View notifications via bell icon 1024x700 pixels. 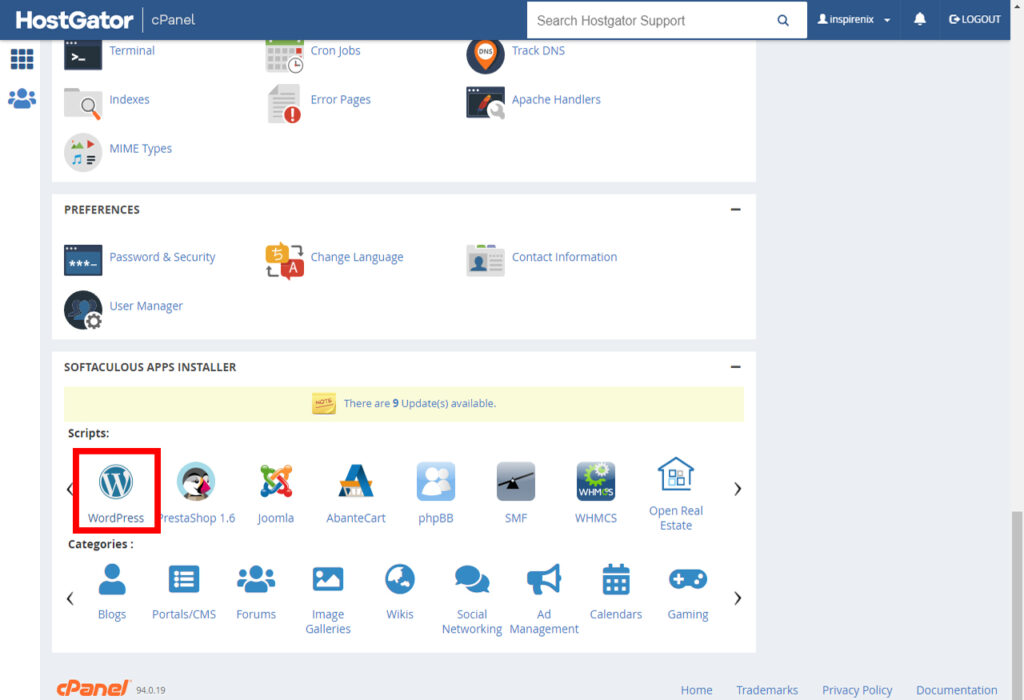click(x=920, y=19)
